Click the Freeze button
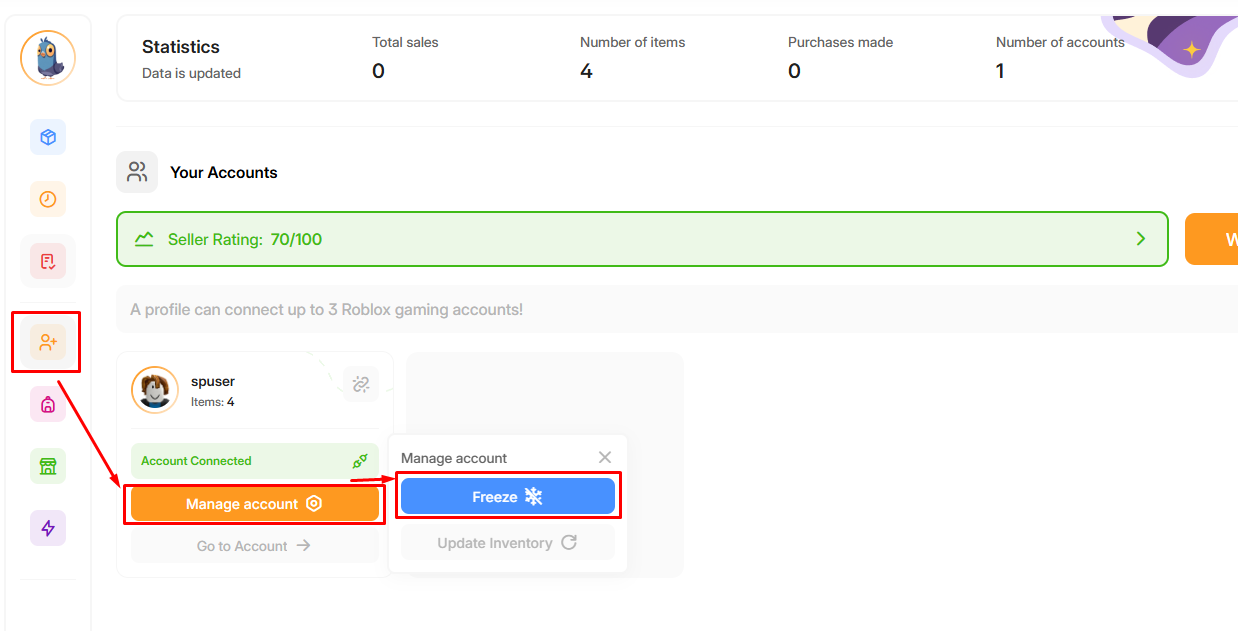Viewport: 1238px width, 631px height. (508, 497)
